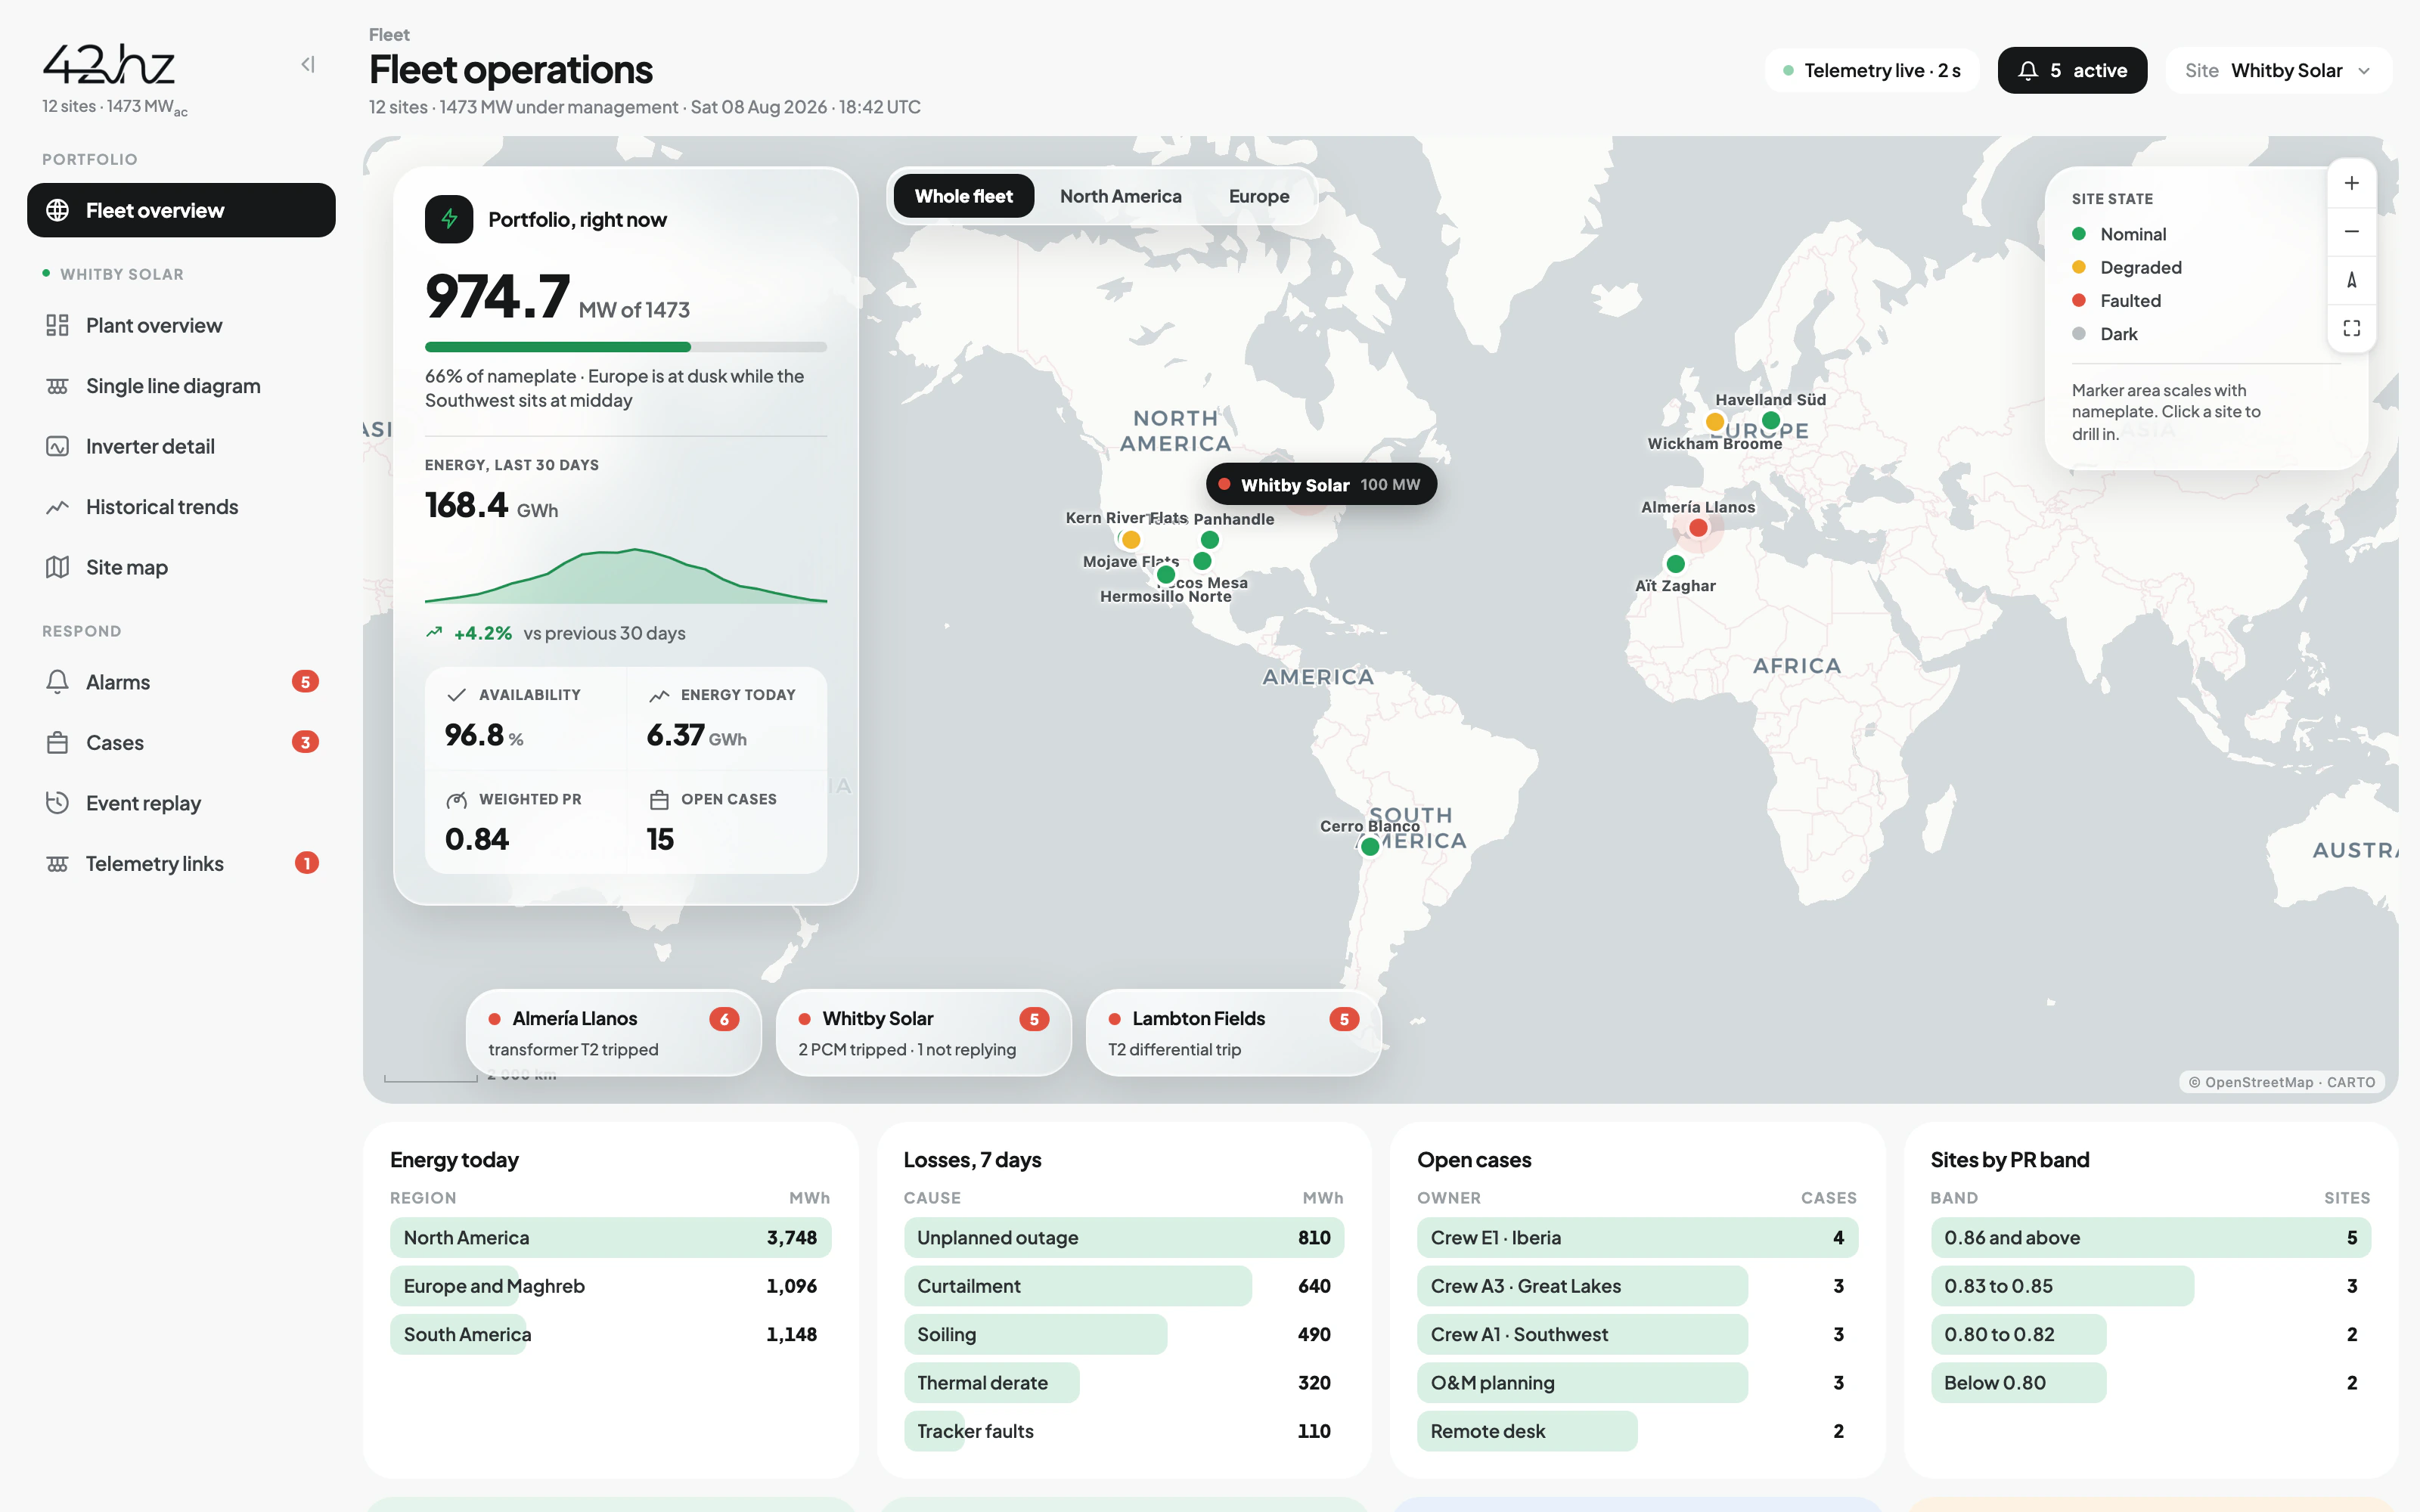Go to Inverter detail
Image resolution: width=2420 pixels, height=1512 pixels.
tap(181, 446)
